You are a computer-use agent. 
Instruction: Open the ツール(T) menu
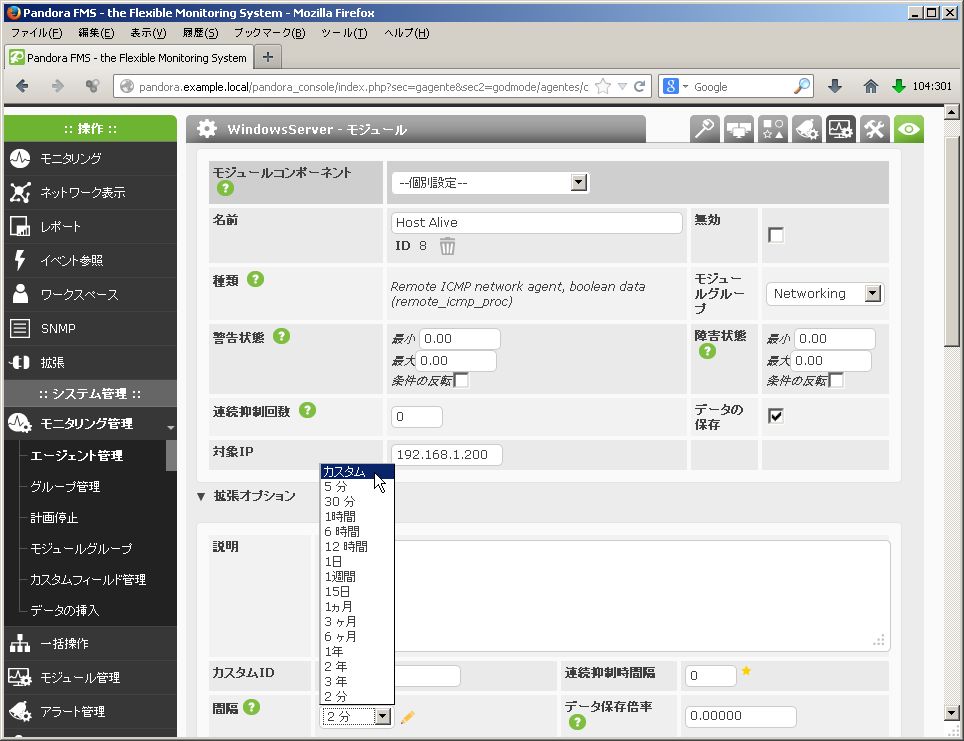coord(344,33)
